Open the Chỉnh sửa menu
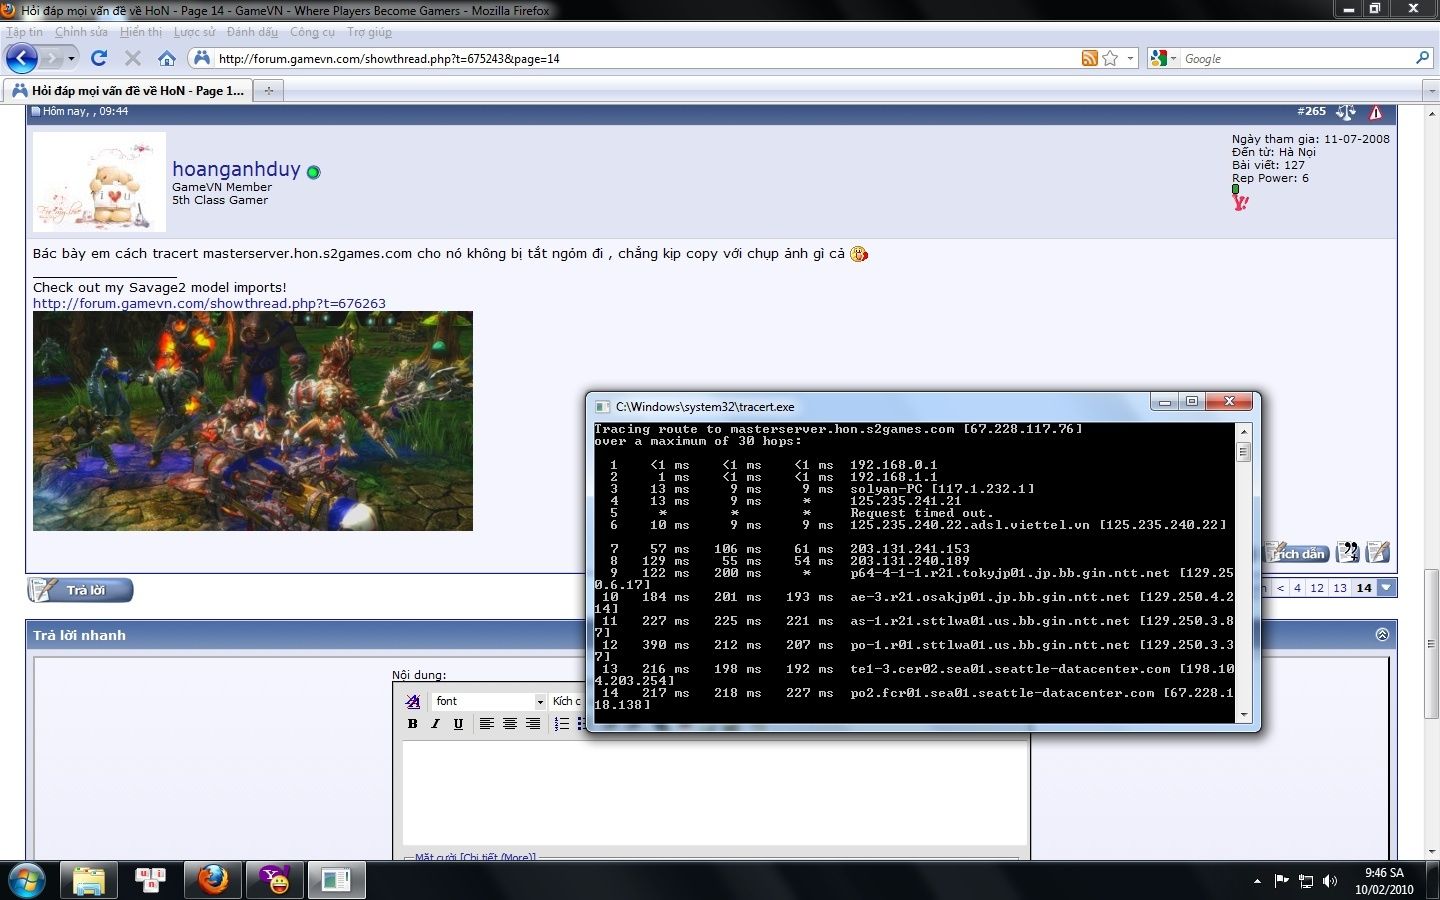The image size is (1440, 900). click(x=81, y=32)
